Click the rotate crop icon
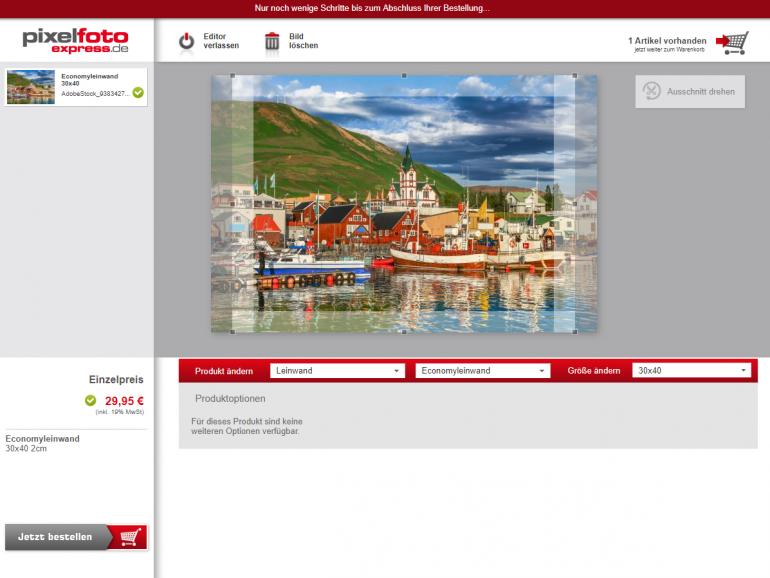 [x=651, y=91]
